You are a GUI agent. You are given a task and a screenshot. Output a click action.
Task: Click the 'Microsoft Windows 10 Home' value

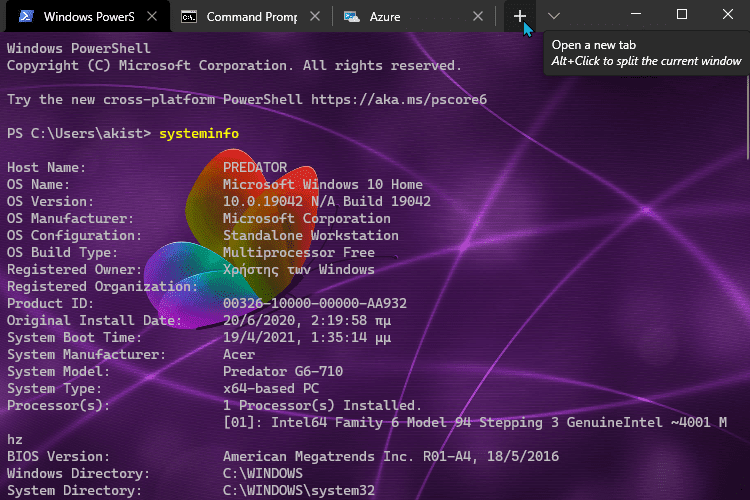pos(323,185)
